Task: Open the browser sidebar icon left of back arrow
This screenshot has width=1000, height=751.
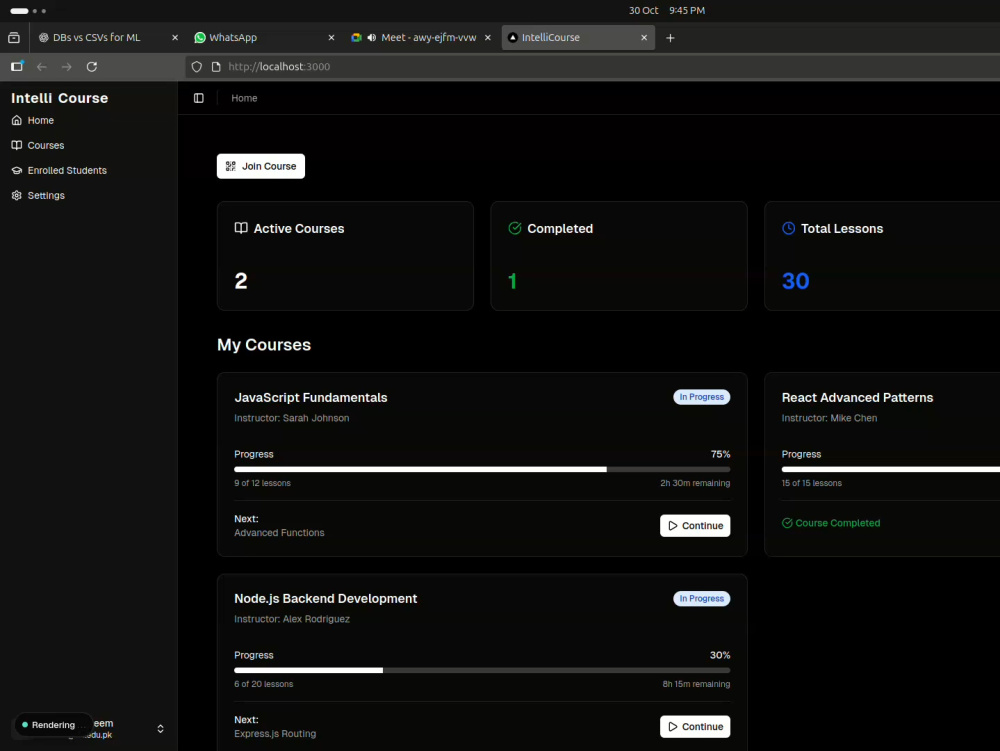Action: (17, 66)
